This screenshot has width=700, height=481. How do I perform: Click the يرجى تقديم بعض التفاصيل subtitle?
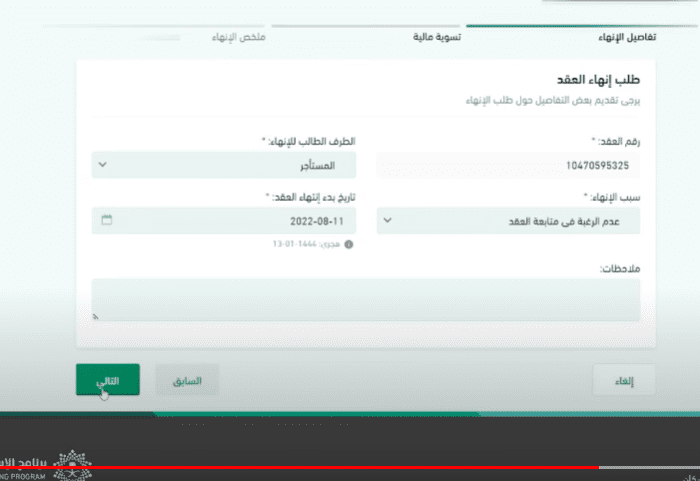(553, 100)
